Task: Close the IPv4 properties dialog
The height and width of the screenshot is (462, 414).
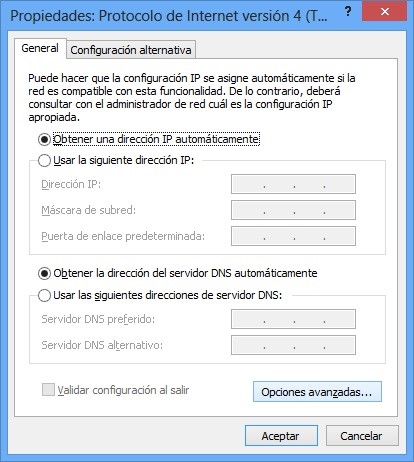Action: click(384, 12)
